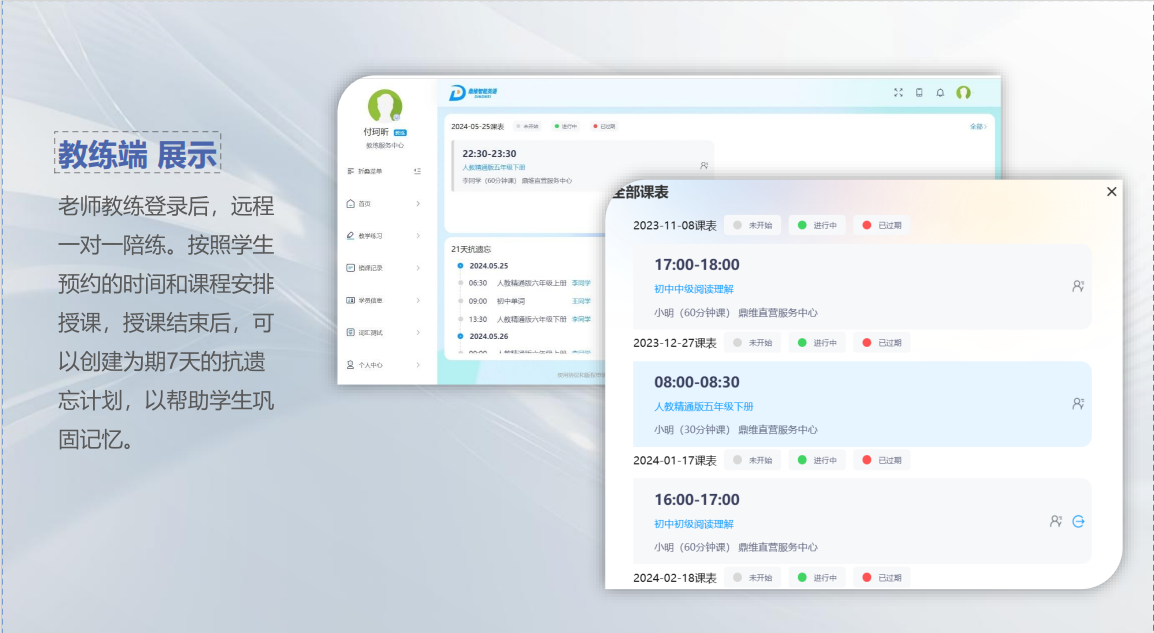Click blue enter-class icon on 16:00-17:00 lesson
The width and height of the screenshot is (1154, 633).
[x=1078, y=521]
